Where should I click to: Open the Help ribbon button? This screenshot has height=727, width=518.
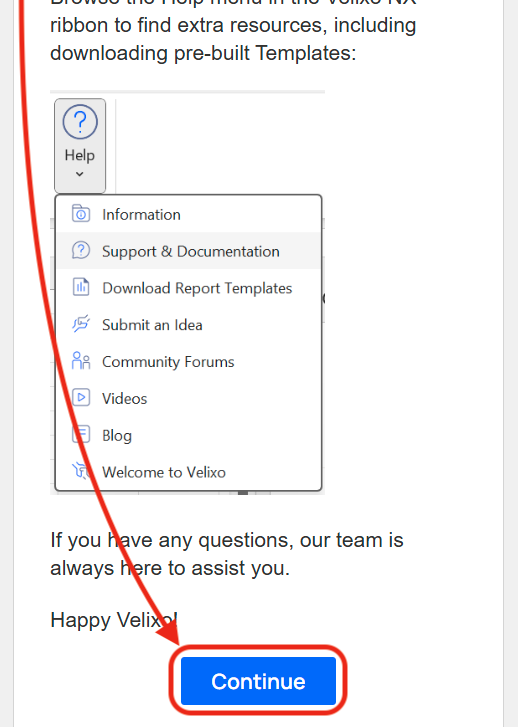pos(80,145)
